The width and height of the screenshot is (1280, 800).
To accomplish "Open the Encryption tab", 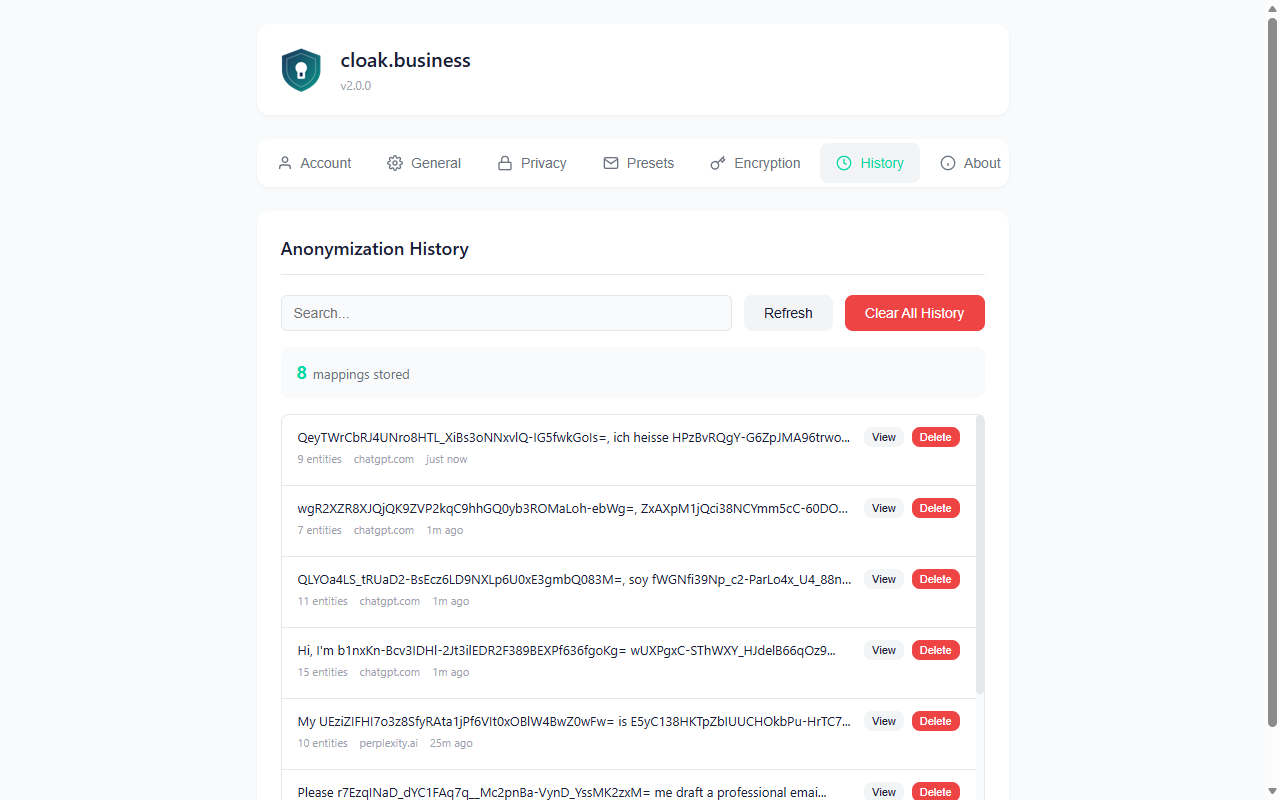I will 755,163.
